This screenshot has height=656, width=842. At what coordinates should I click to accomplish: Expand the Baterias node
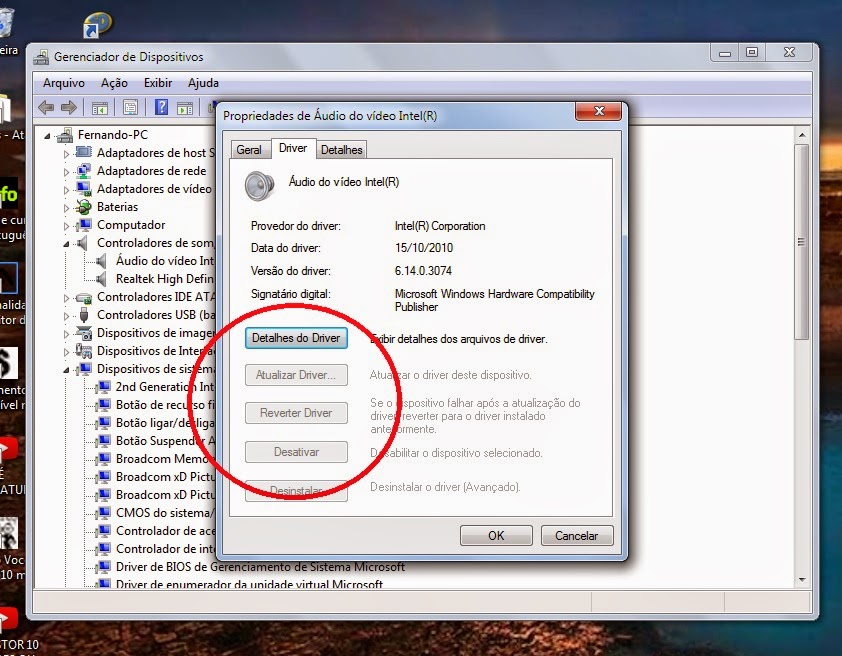pos(67,208)
